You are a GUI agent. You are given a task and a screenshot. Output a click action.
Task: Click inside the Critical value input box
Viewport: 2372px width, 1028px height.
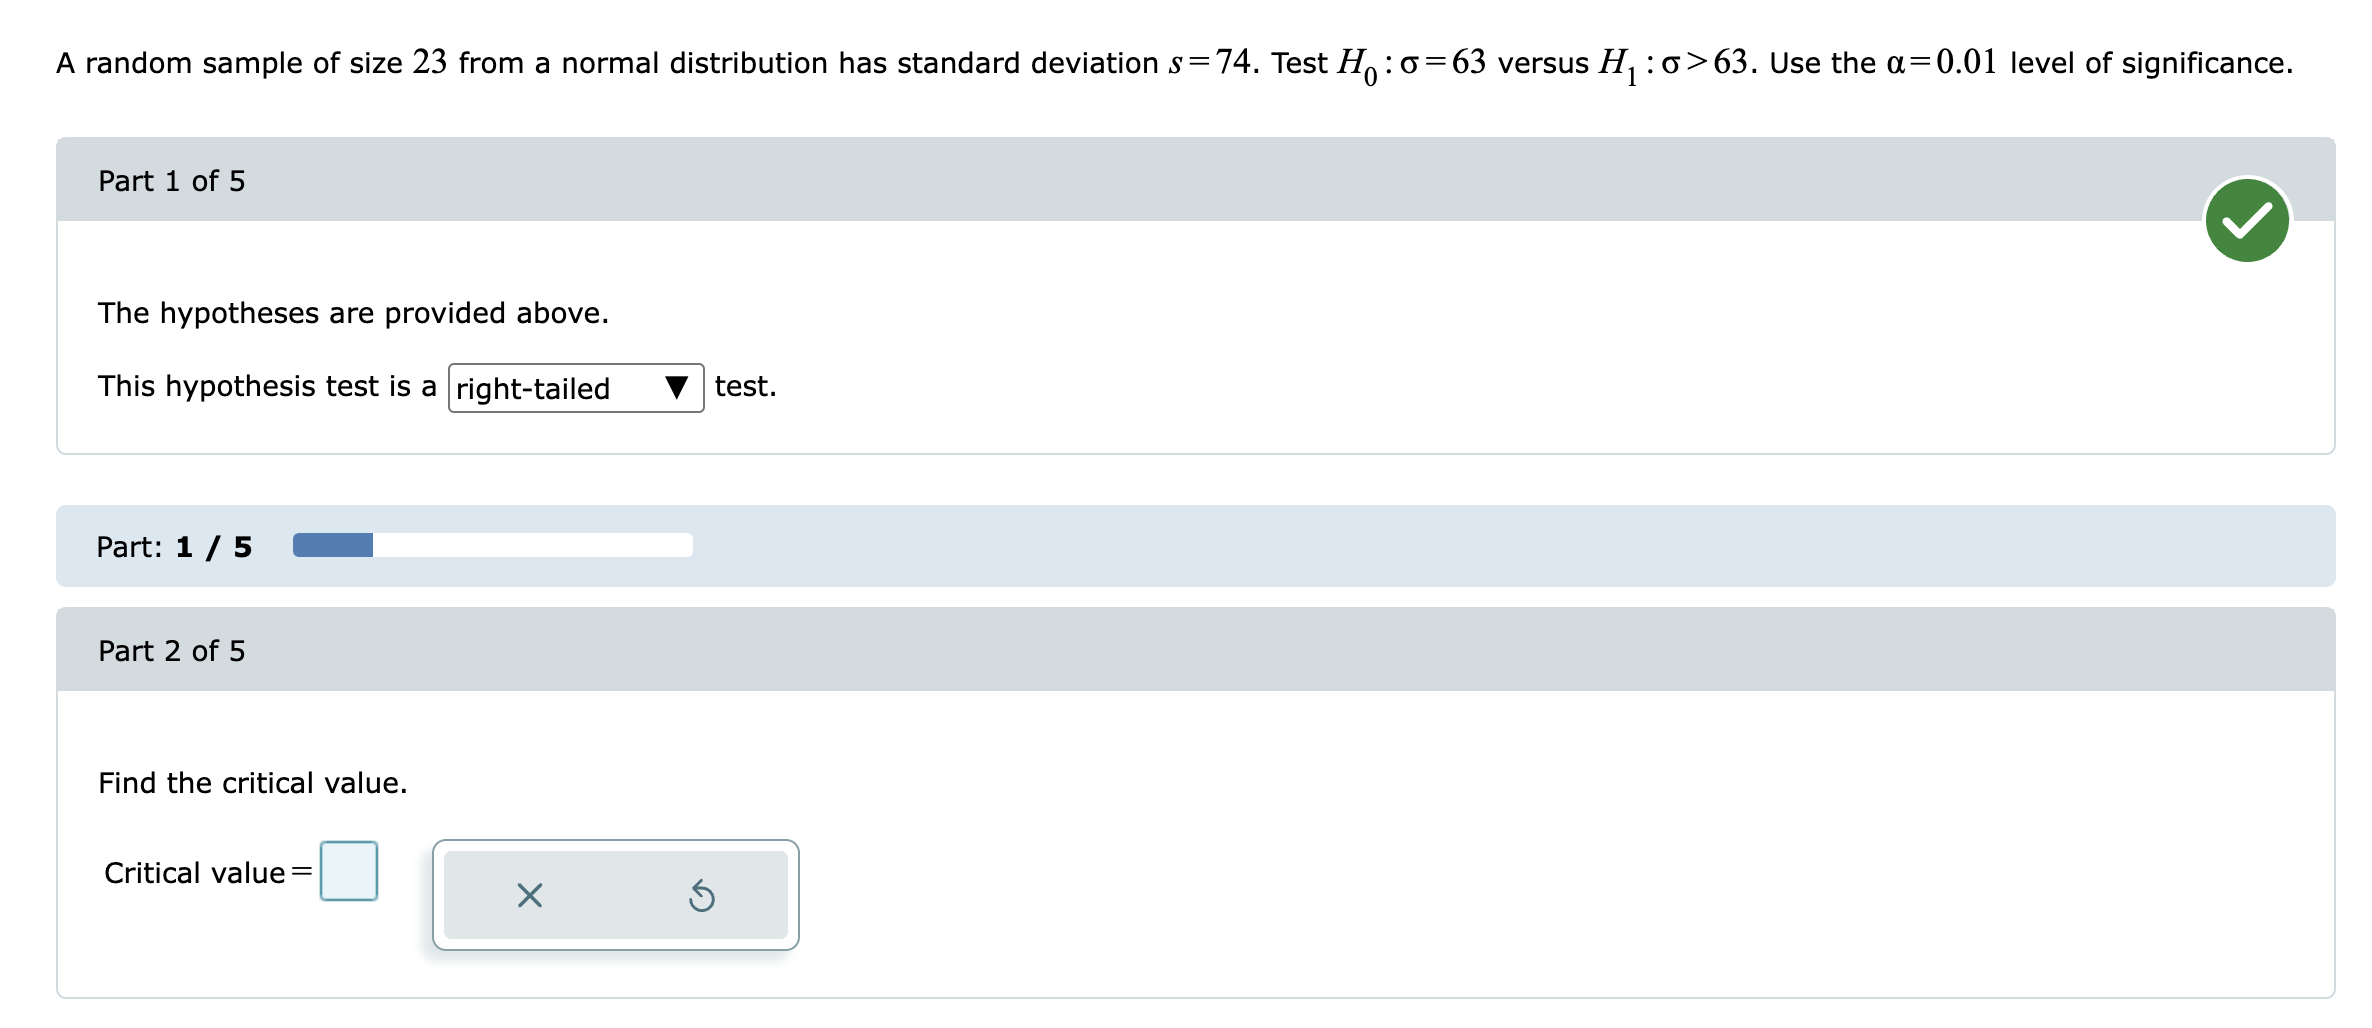coord(348,871)
